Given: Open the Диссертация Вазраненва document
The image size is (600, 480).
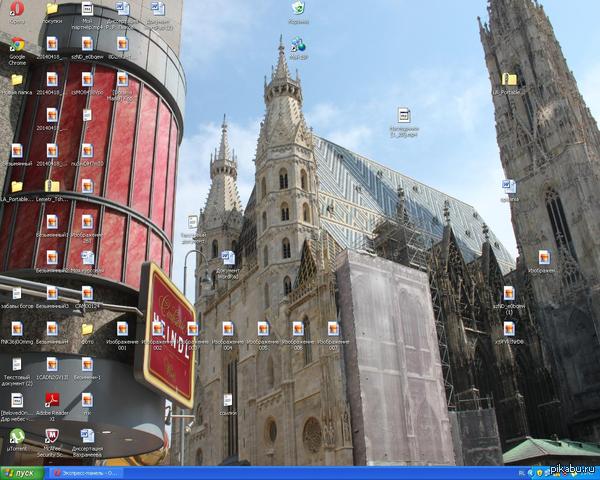Looking at the screenshot, I should [87, 436].
